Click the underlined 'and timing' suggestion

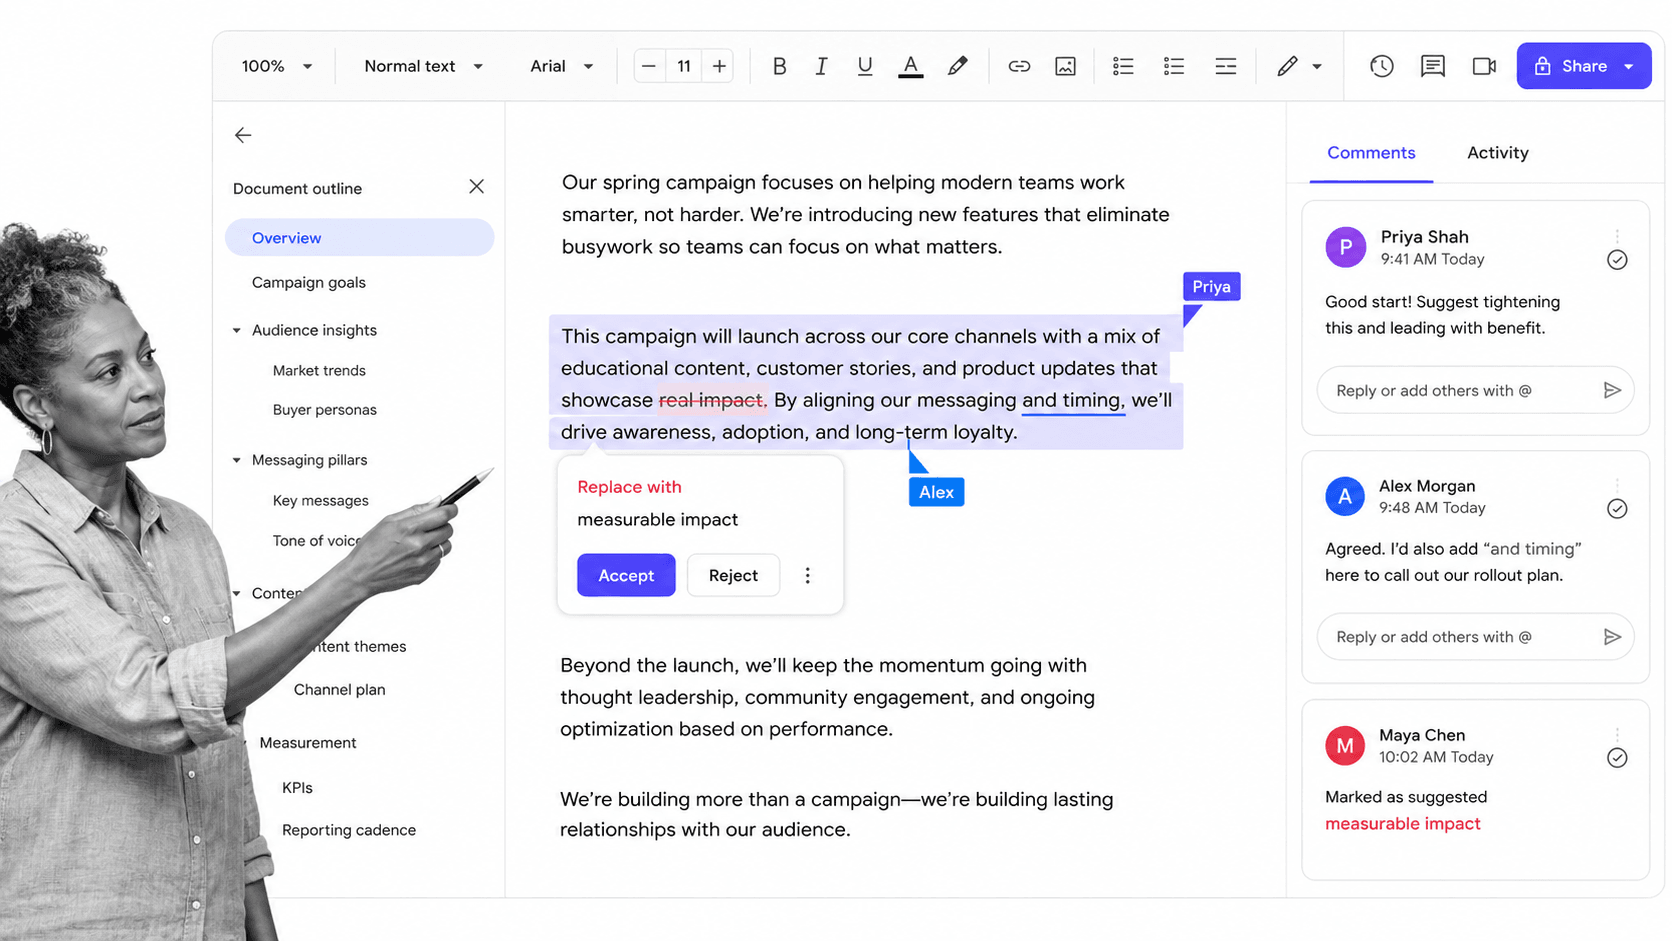pyautogui.click(x=1072, y=400)
